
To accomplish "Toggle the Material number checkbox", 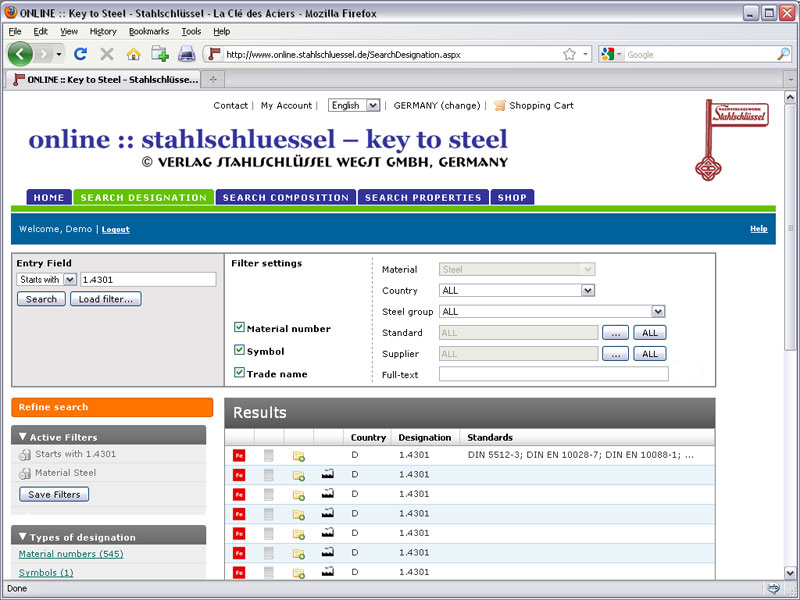I will [239, 327].
